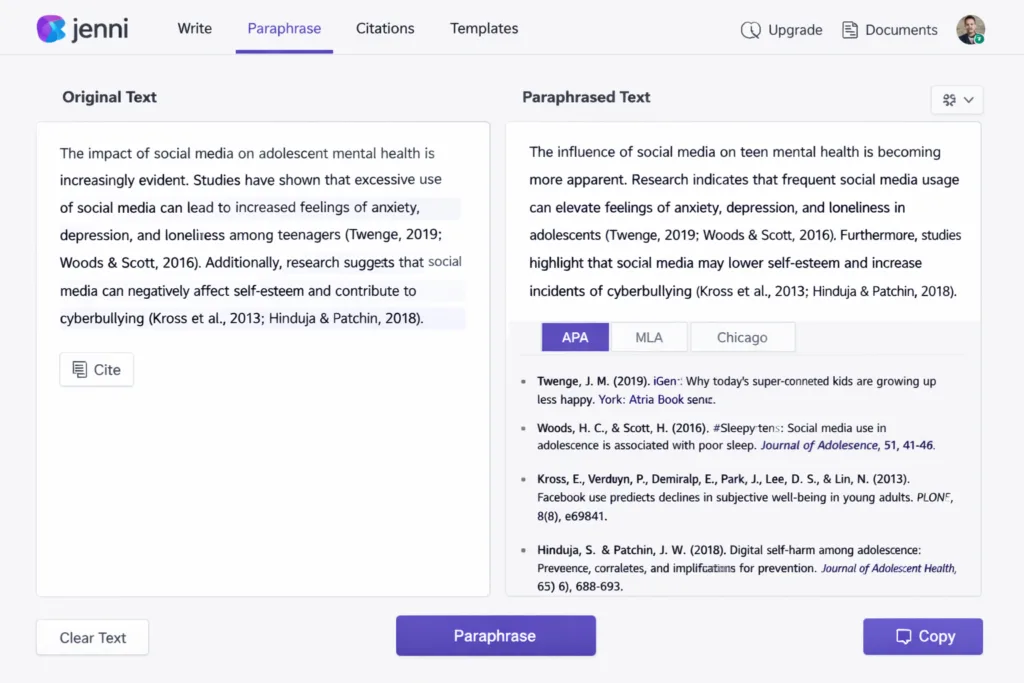1024x683 pixels.
Task: Copy the paraphrased output
Action: pyautogui.click(x=922, y=636)
